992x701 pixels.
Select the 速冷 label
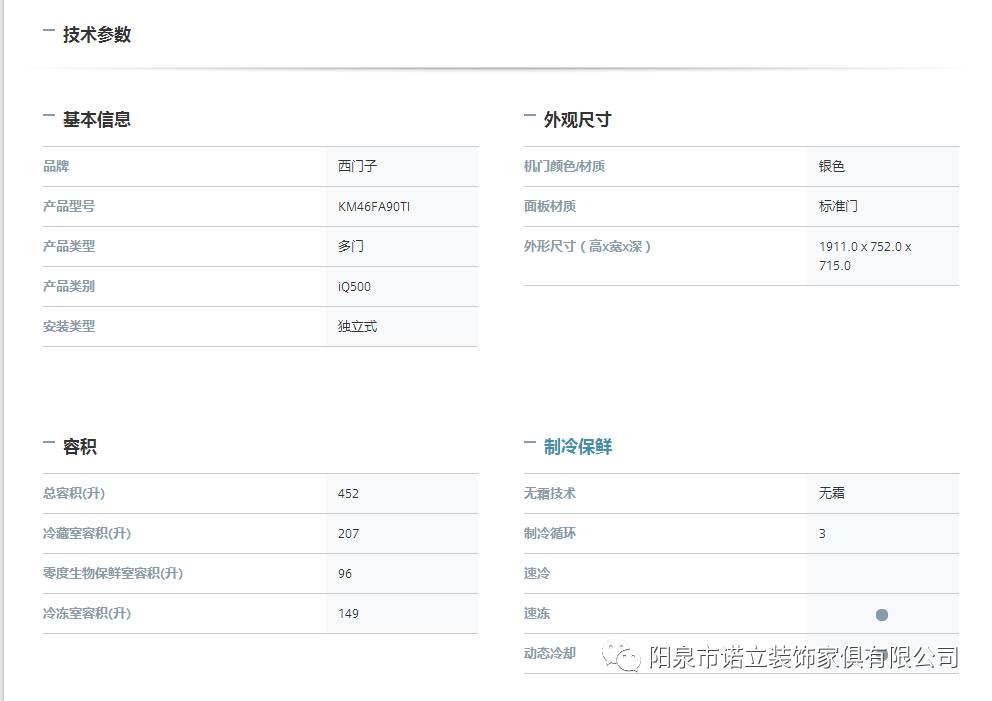[537, 573]
